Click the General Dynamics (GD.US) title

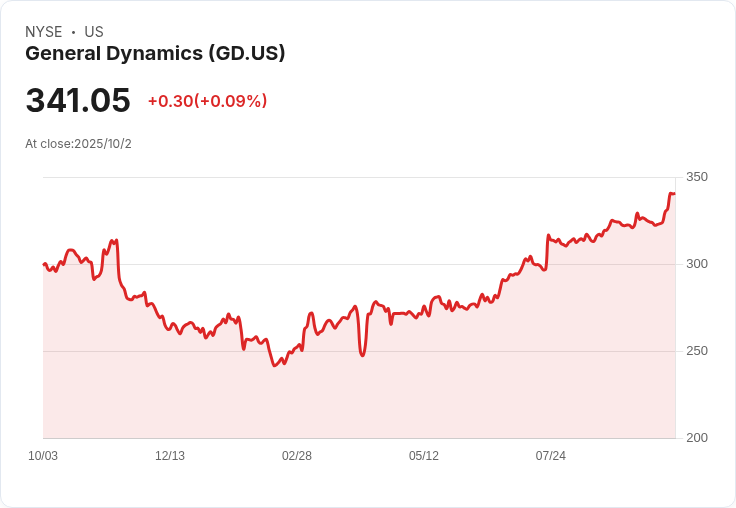[155, 53]
